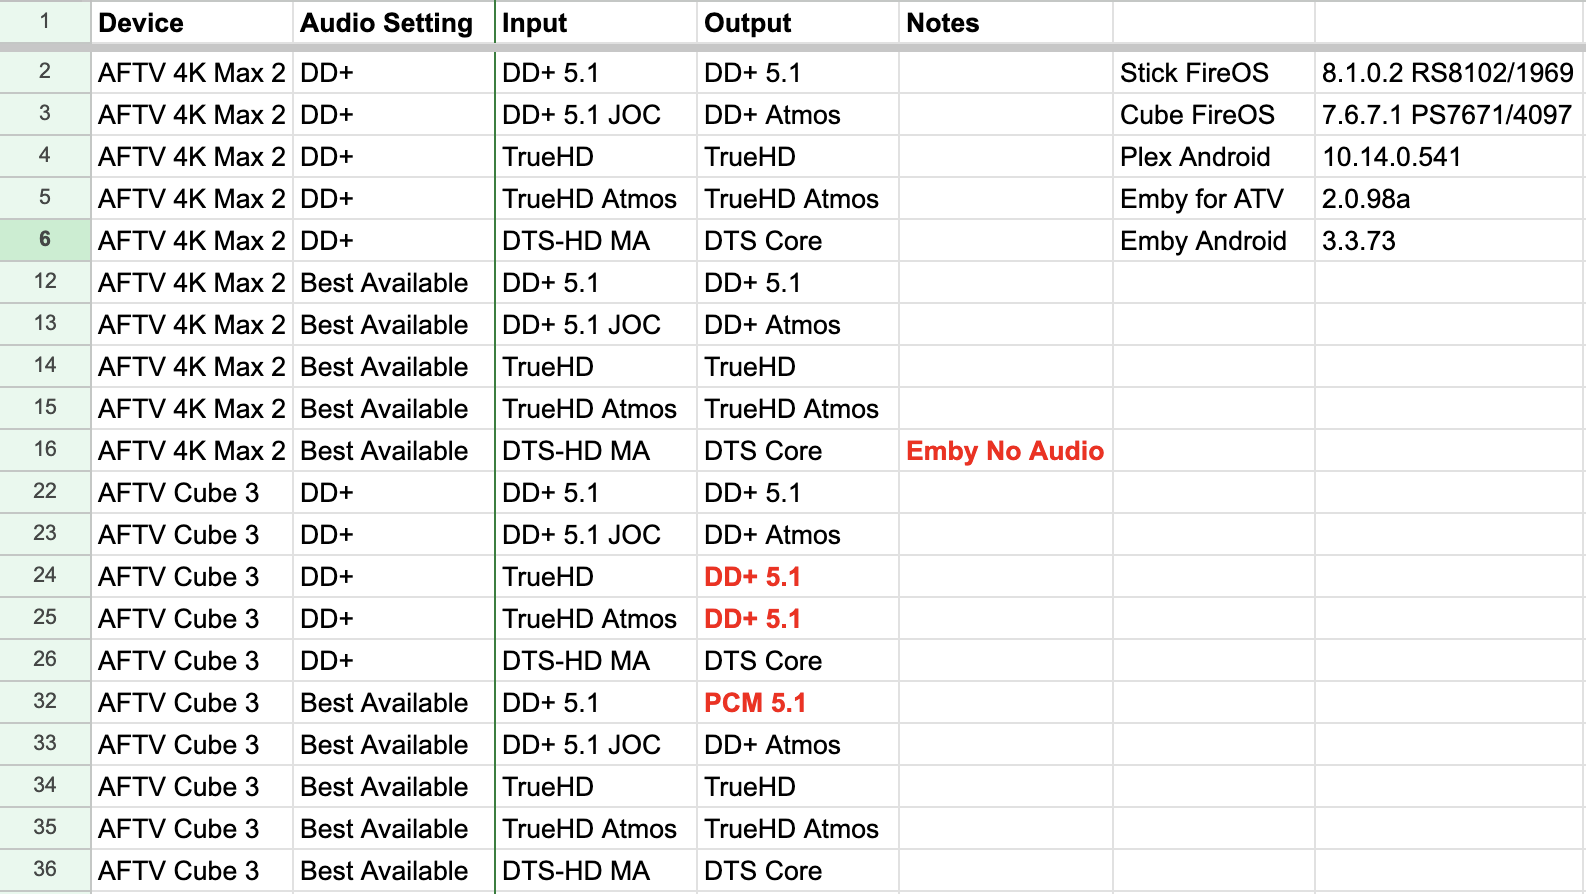Select row 6 by its row header
This screenshot has width=1586, height=894.
(45, 239)
